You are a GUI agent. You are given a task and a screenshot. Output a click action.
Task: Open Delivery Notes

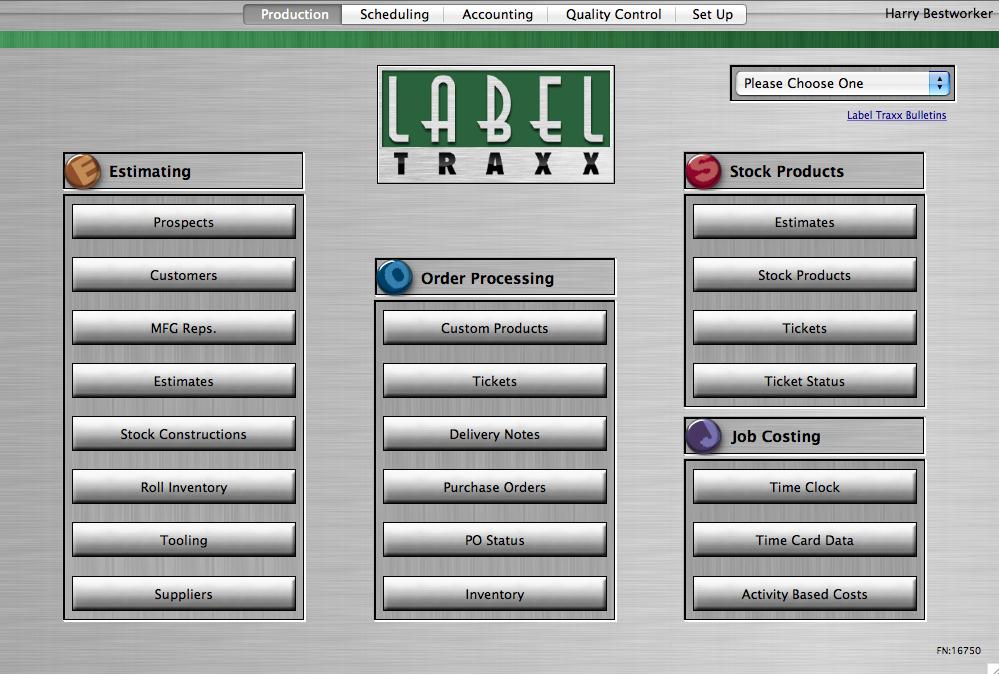(x=494, y=434)
